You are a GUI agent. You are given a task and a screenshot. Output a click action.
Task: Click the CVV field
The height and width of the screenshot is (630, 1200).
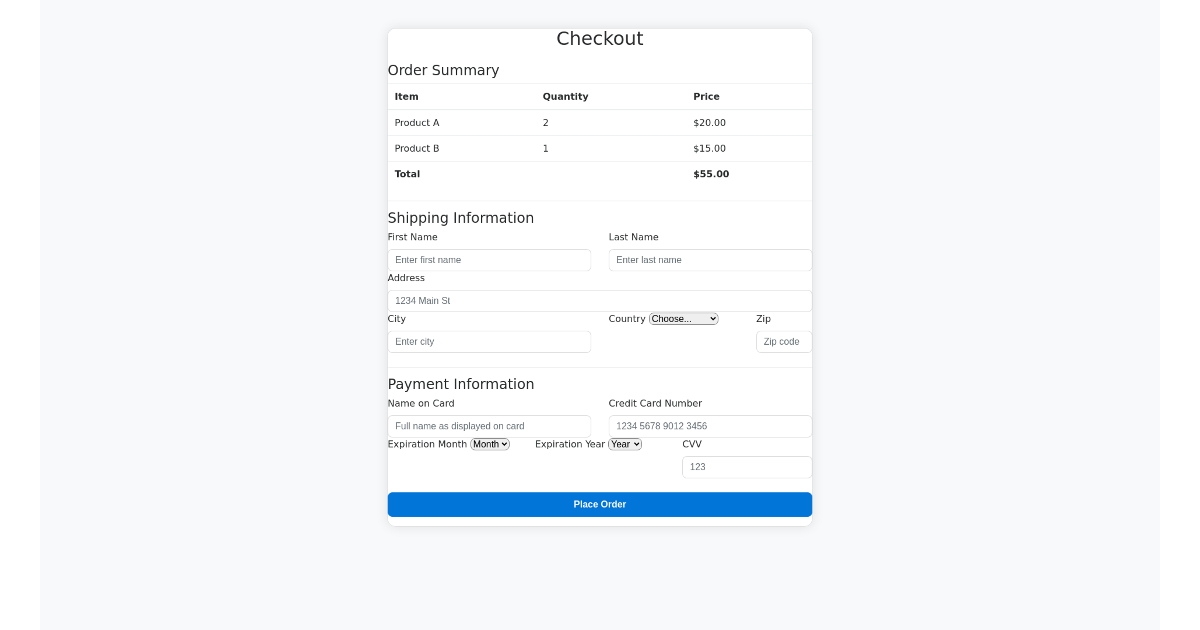click(x=746, y=466)
